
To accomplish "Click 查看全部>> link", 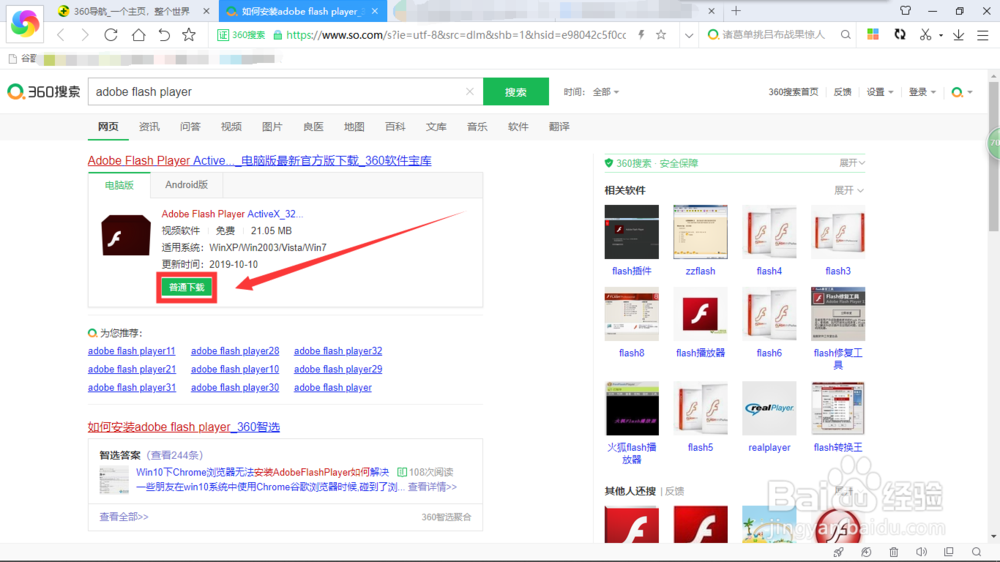I will (124, 517).
